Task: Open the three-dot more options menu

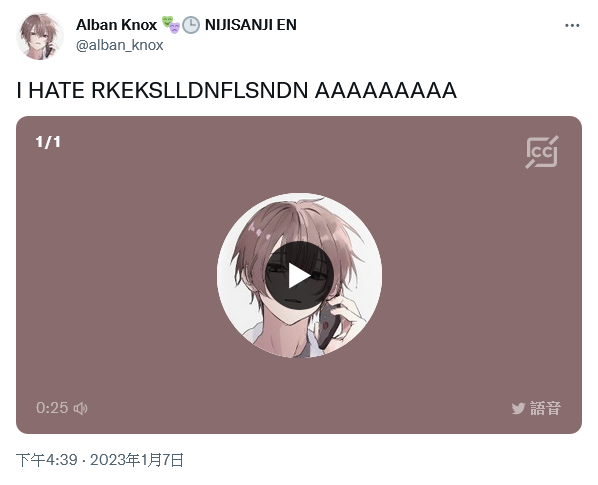Action: point(572,26)
